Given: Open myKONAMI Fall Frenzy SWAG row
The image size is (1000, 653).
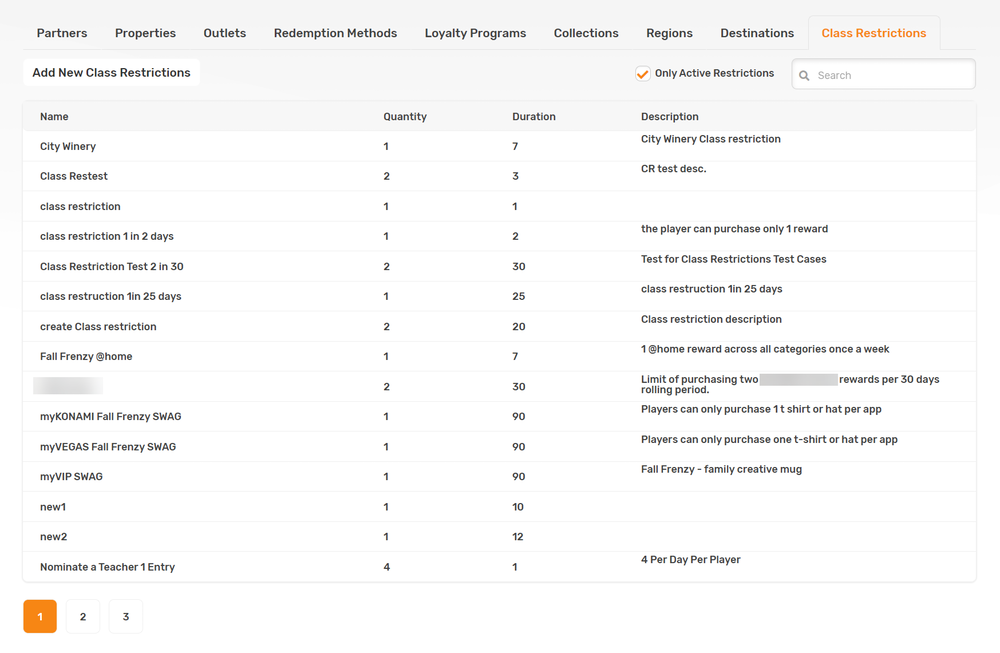Looking at the screenshot, I should point(499,416).
